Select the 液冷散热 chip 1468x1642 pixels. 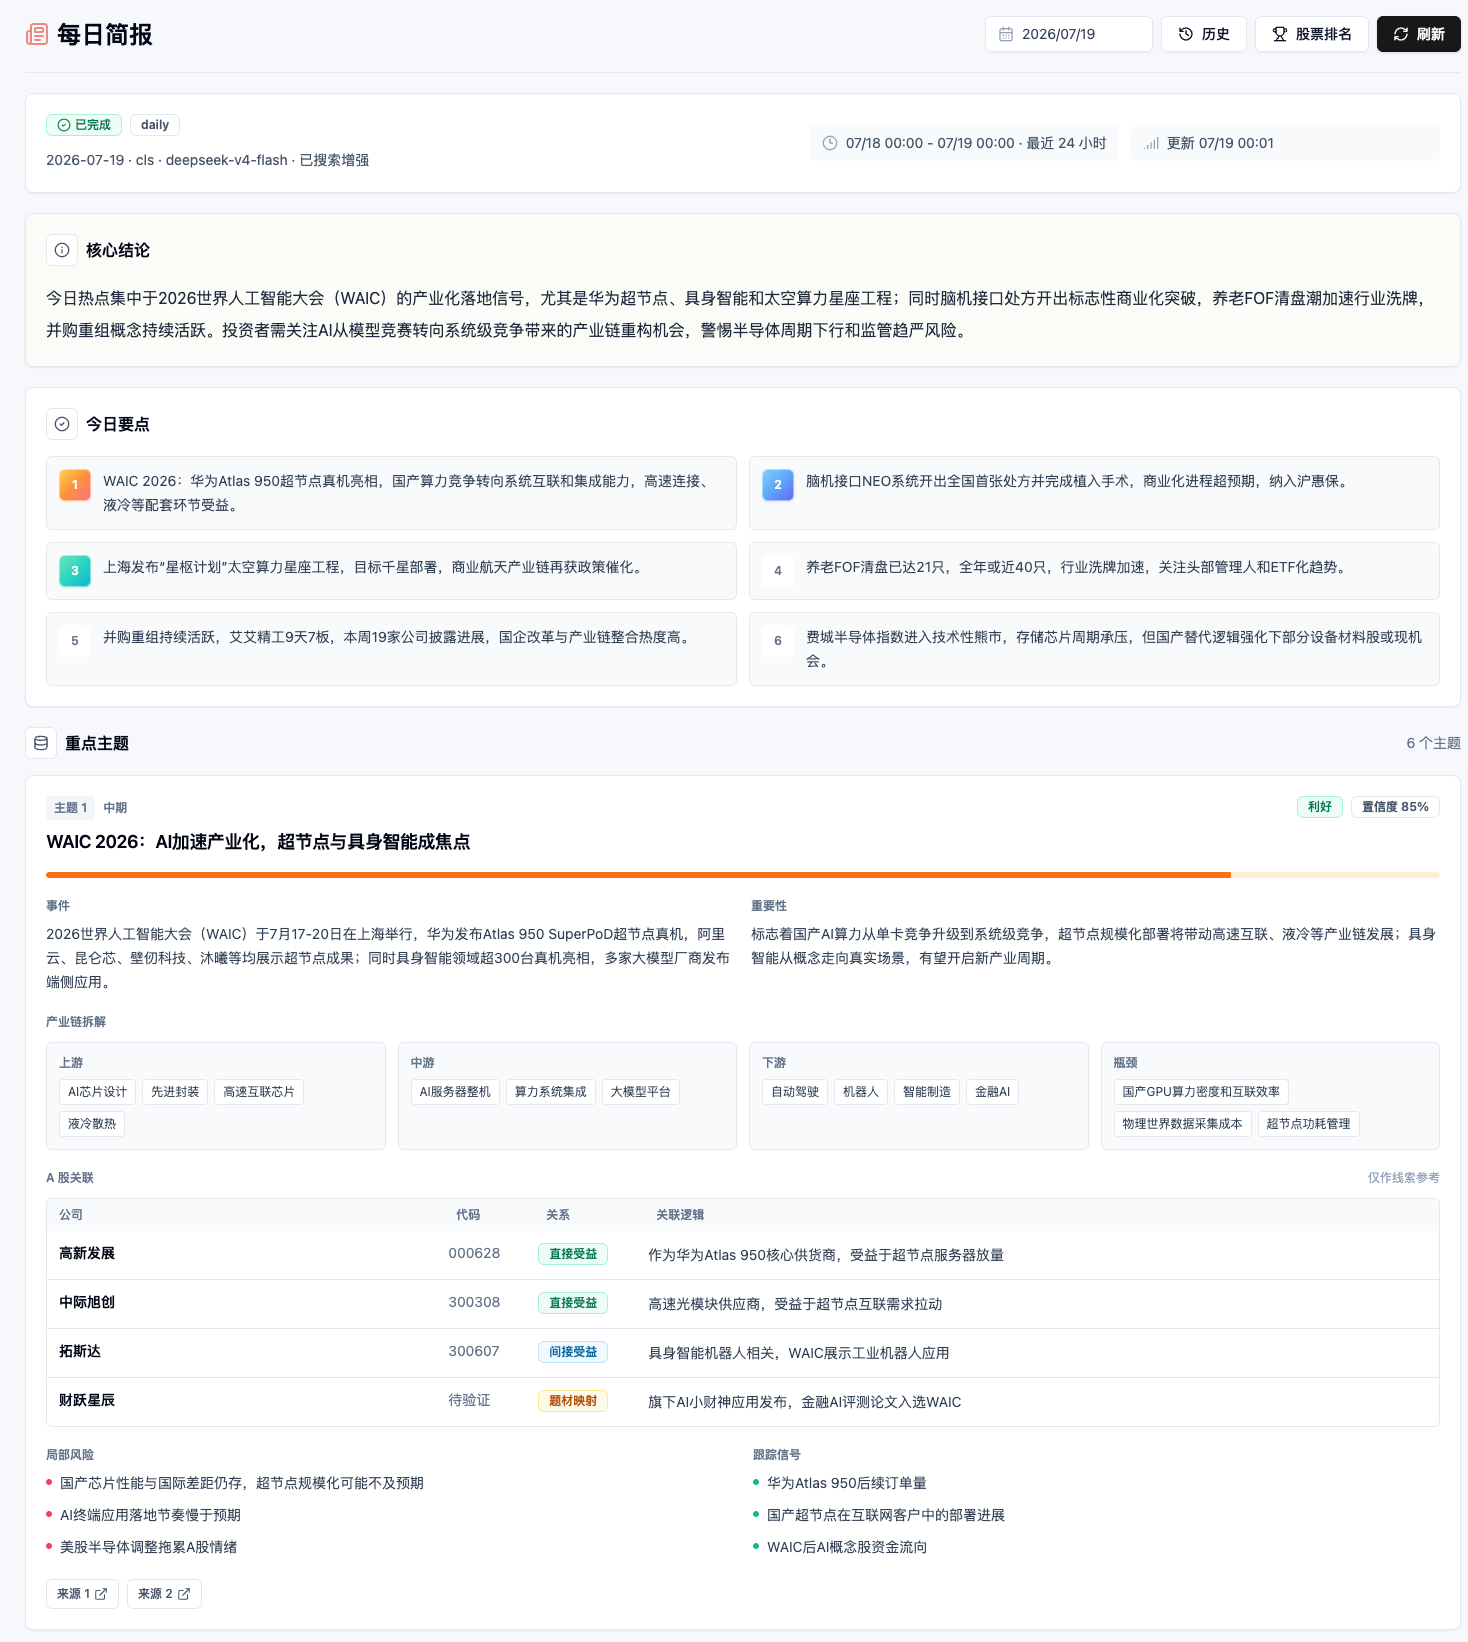[92, 1124]
